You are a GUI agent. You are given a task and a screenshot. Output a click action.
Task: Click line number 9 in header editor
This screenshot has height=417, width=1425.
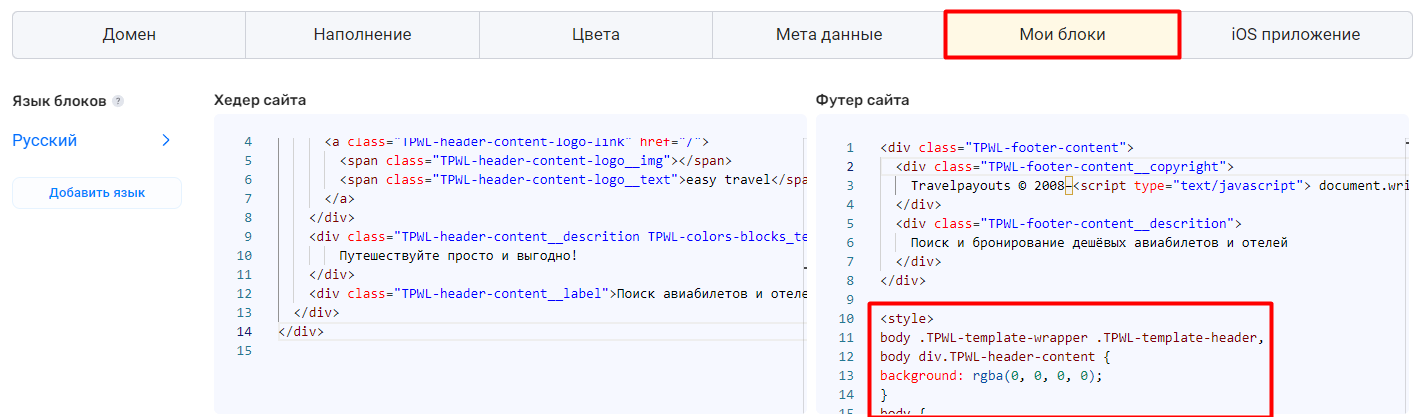(x=248, y=236)
